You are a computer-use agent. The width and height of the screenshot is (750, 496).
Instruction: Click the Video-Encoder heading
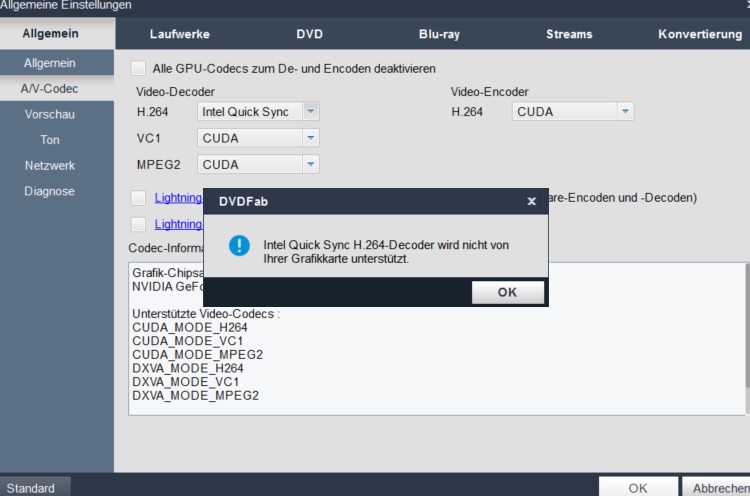[489, 91]
